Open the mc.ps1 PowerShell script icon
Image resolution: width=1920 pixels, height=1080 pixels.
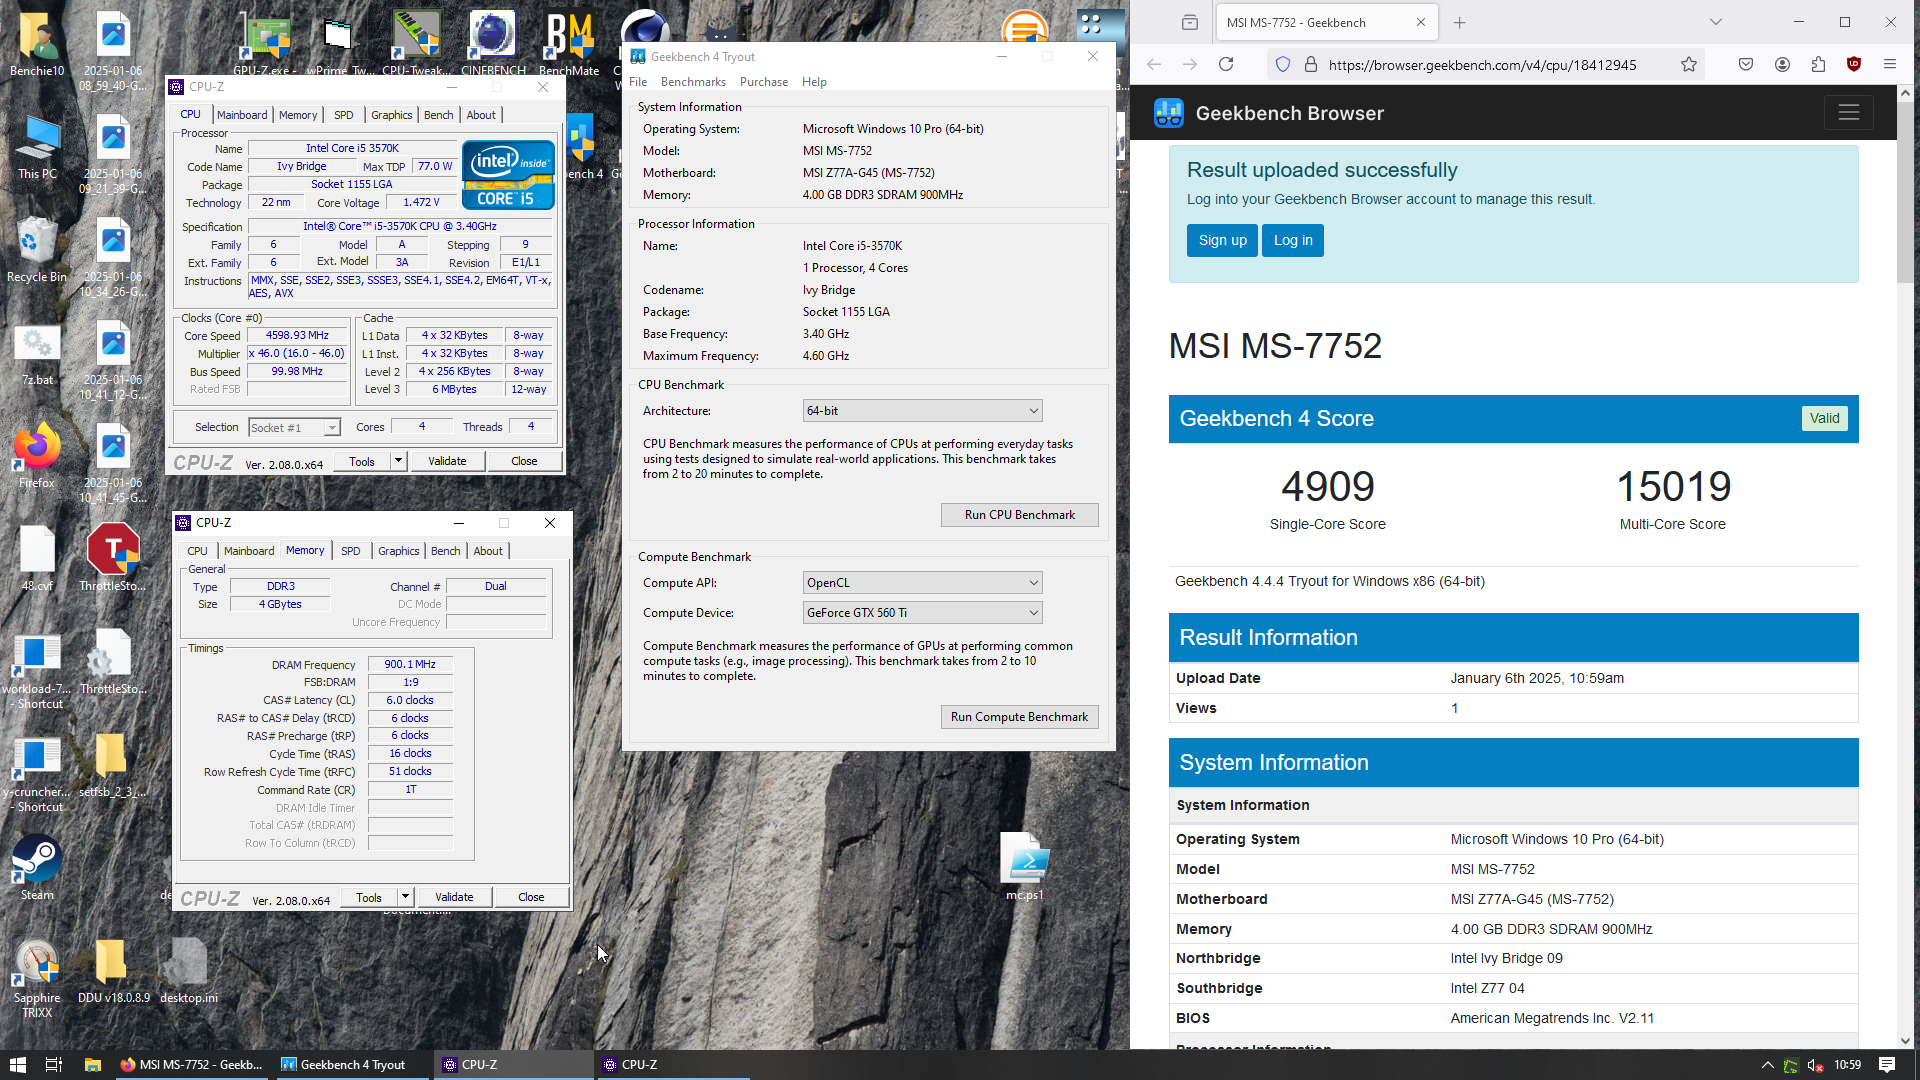click(1025, 866)
